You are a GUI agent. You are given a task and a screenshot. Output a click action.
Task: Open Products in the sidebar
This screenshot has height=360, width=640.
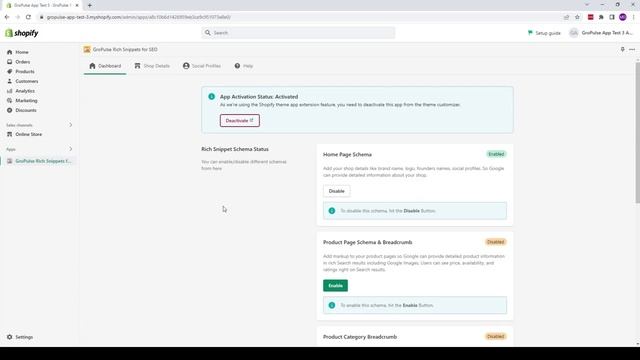(24, 72)
